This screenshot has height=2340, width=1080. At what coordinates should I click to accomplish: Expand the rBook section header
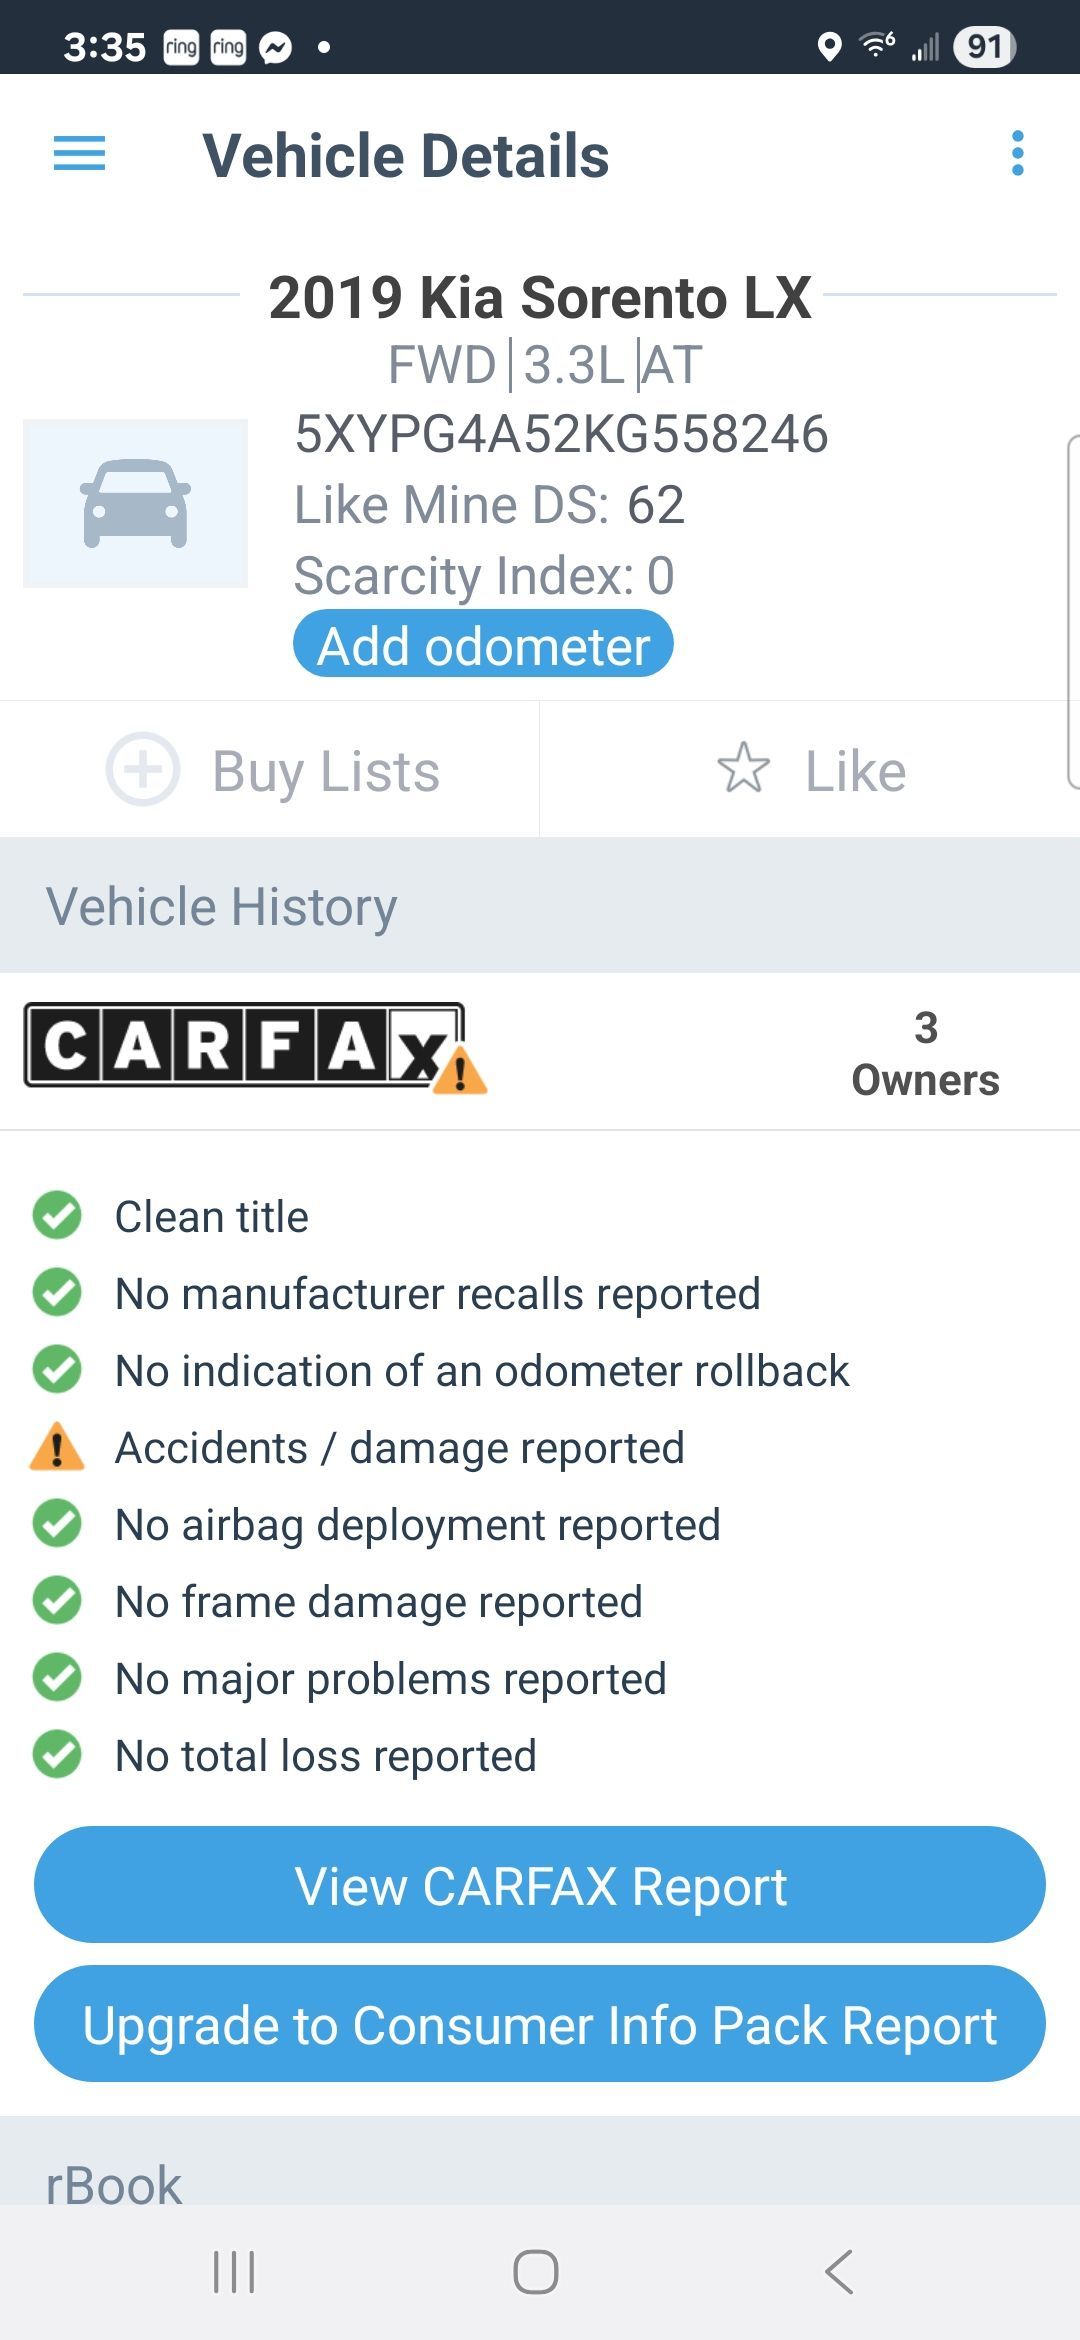pyautogui.click(x=540, y=2161)
